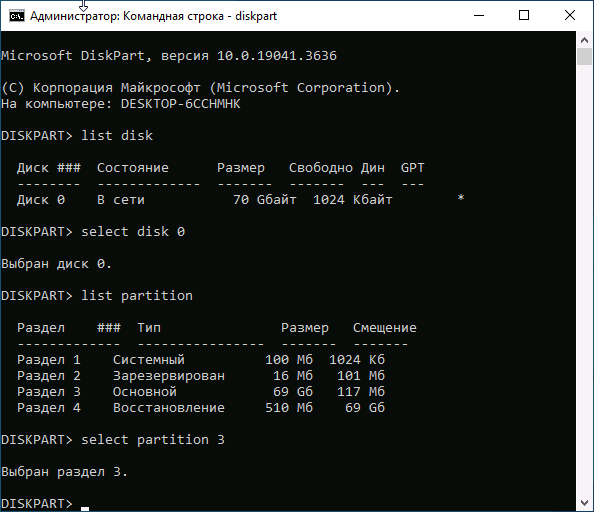Click the 'Раздел 1' Системный row
Viewport: 594px width, 512px height.
click(x=201, y=359)
